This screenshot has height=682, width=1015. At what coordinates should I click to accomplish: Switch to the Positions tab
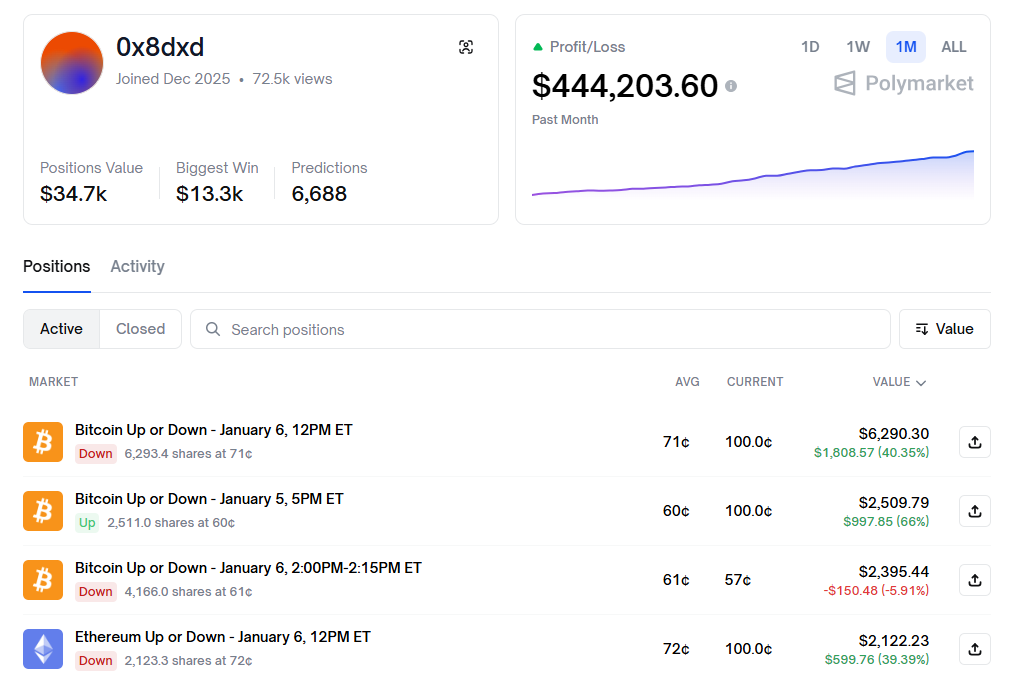pyautogui.click(x=57, y=266)
